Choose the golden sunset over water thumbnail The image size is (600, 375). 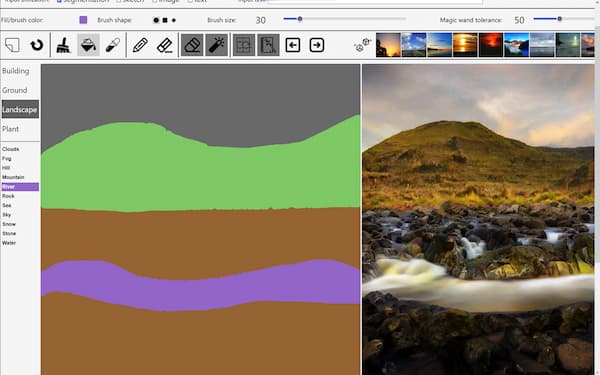point(465,45)
